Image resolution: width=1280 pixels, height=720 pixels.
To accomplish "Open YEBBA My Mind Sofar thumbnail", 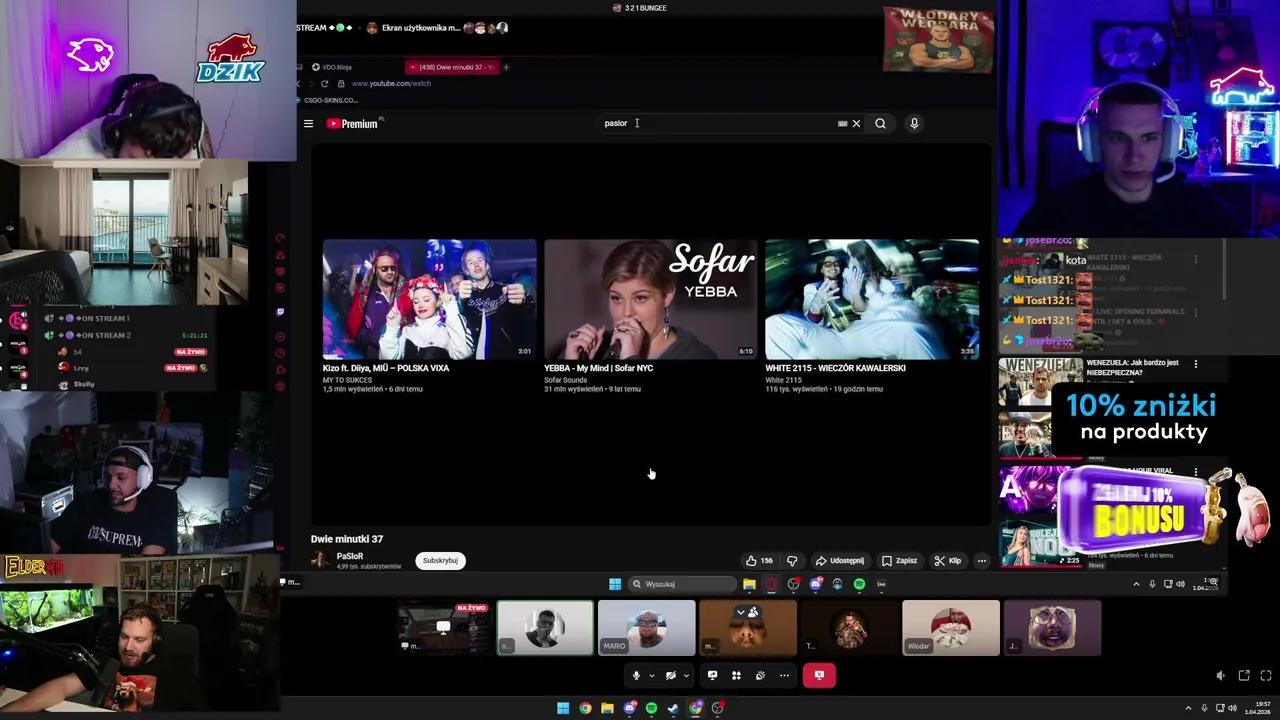I will click(650, 299).
